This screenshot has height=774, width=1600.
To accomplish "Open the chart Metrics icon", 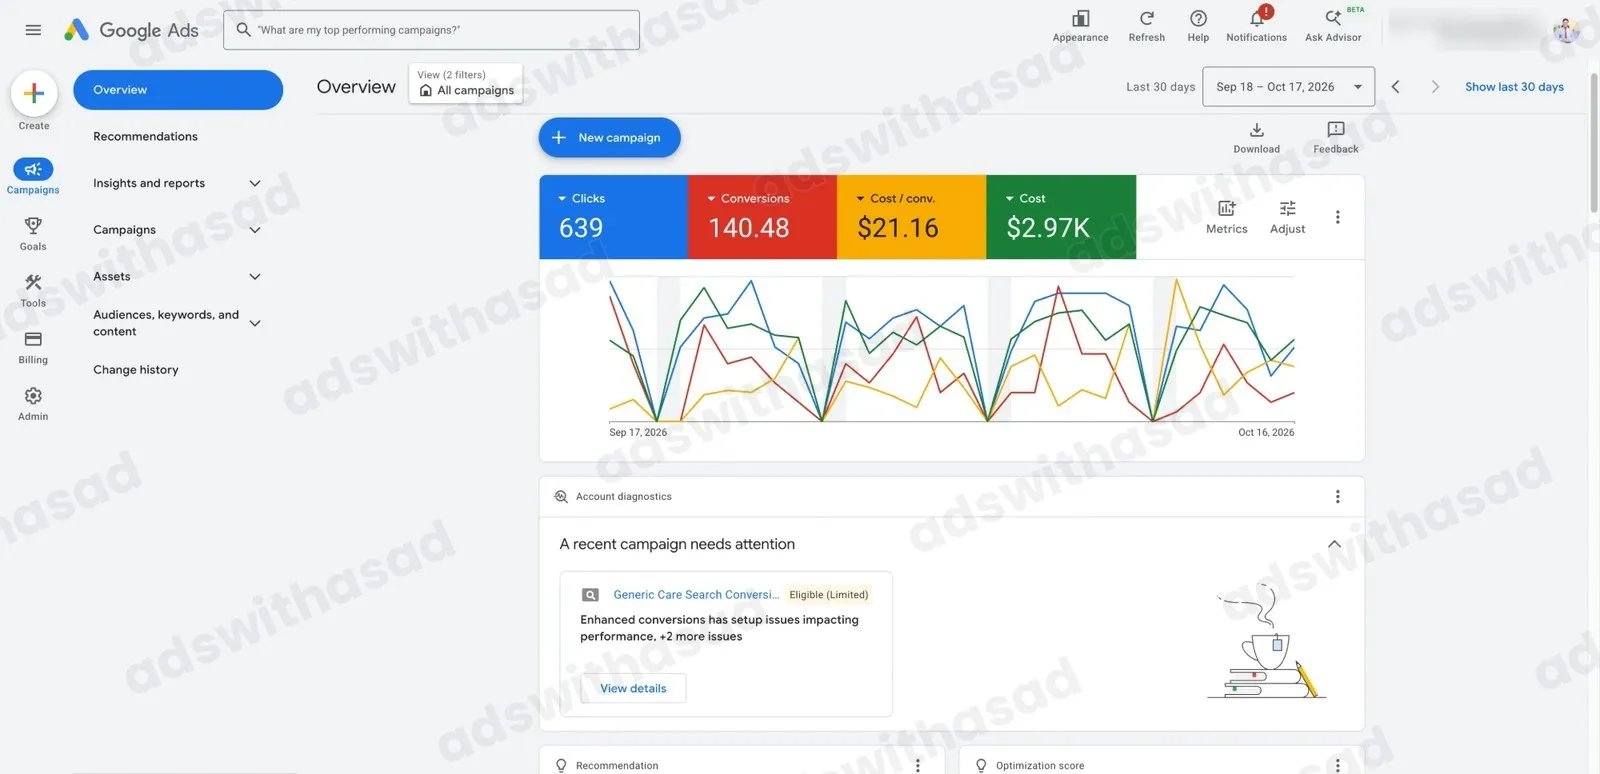I will [1227, 208].
